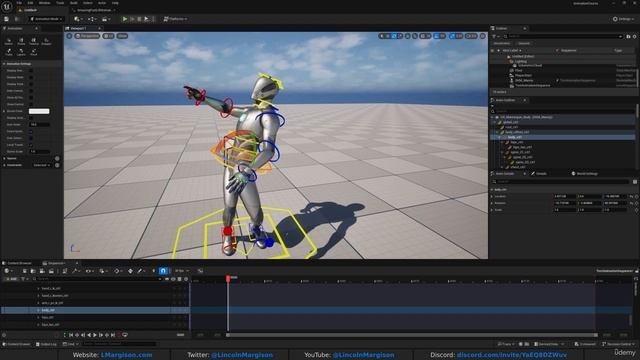
Task: Open the Pivot tool in the Animation panel
Action: pyautogui.click(x=33, y=52)
